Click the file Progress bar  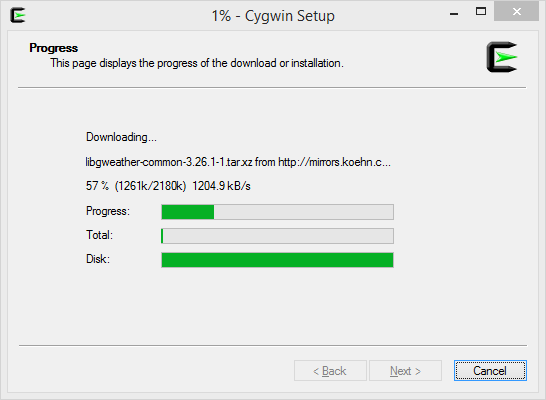(x=278, y=212)
